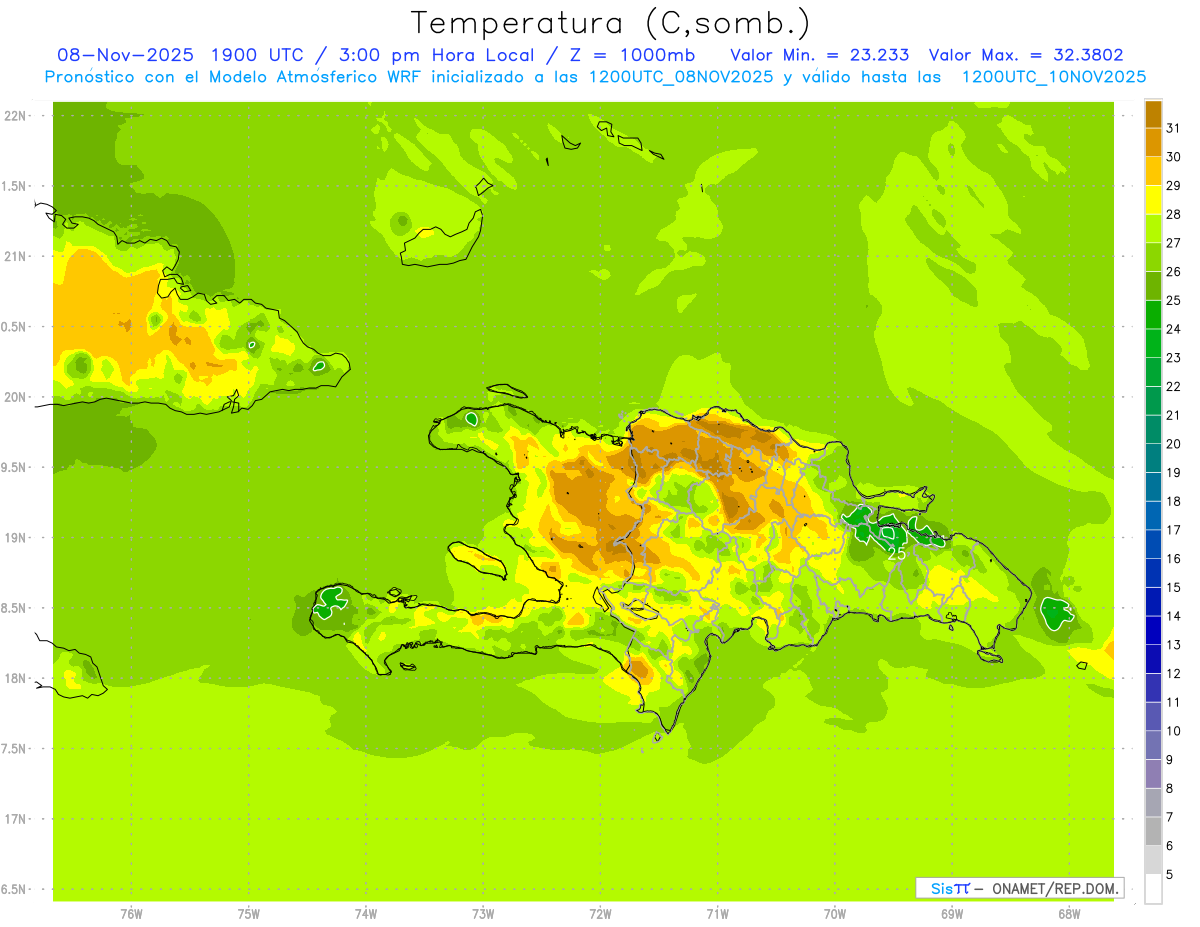Click the legend value "18"
1200x927 pixels.
(x=1173, y=502)
